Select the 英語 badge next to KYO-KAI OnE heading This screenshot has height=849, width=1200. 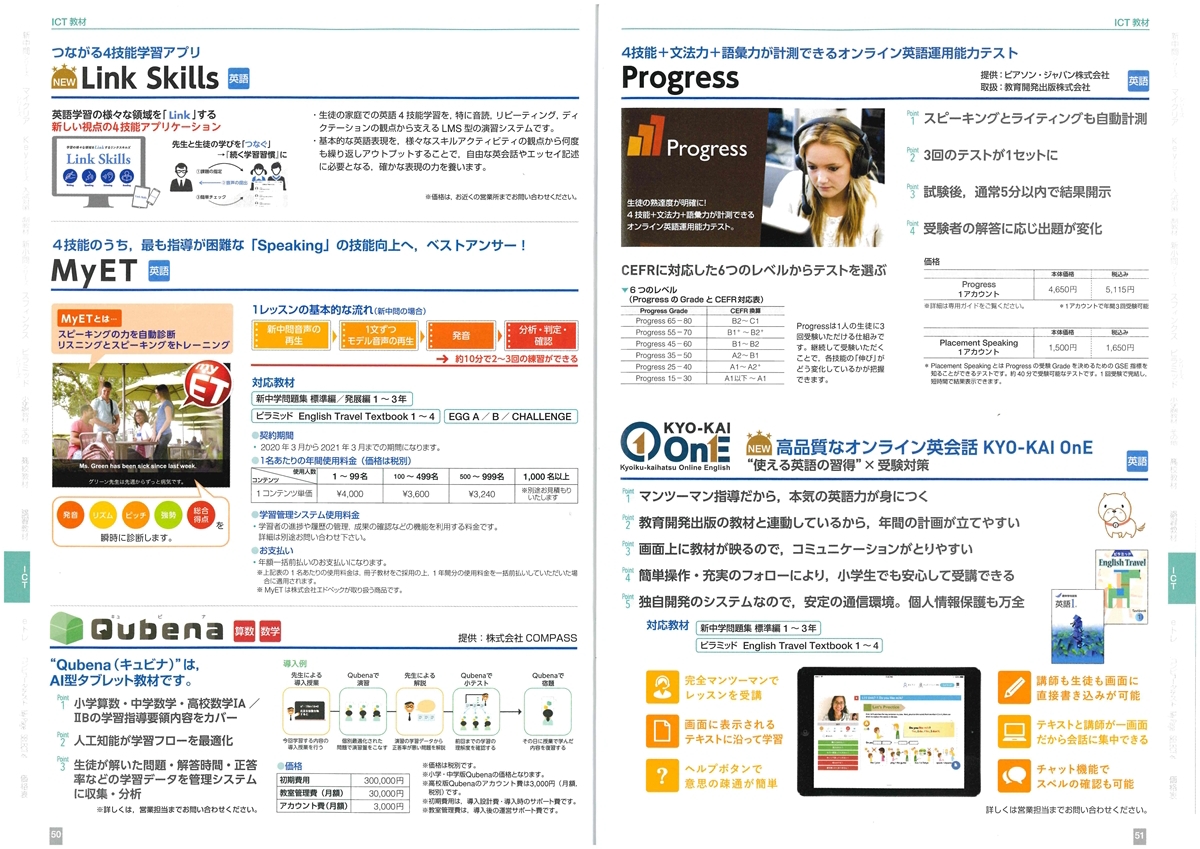1138,461
